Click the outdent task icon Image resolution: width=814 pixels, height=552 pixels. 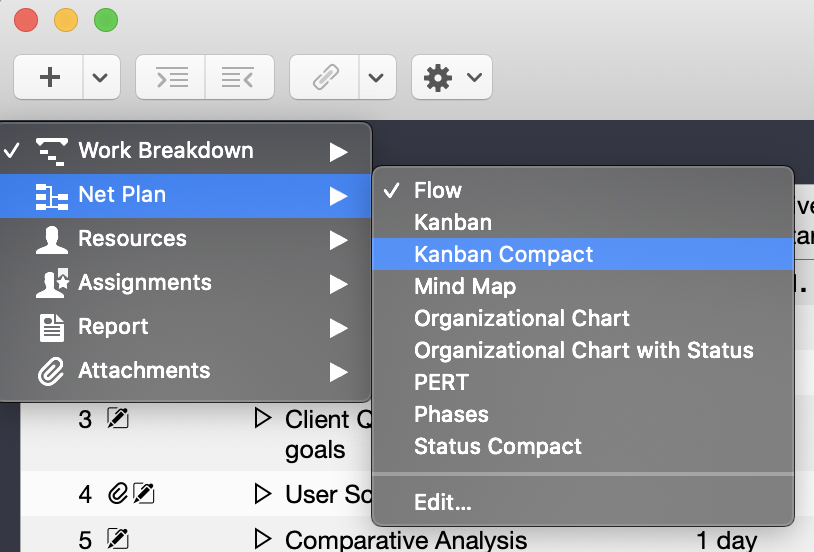pos(239,77)
